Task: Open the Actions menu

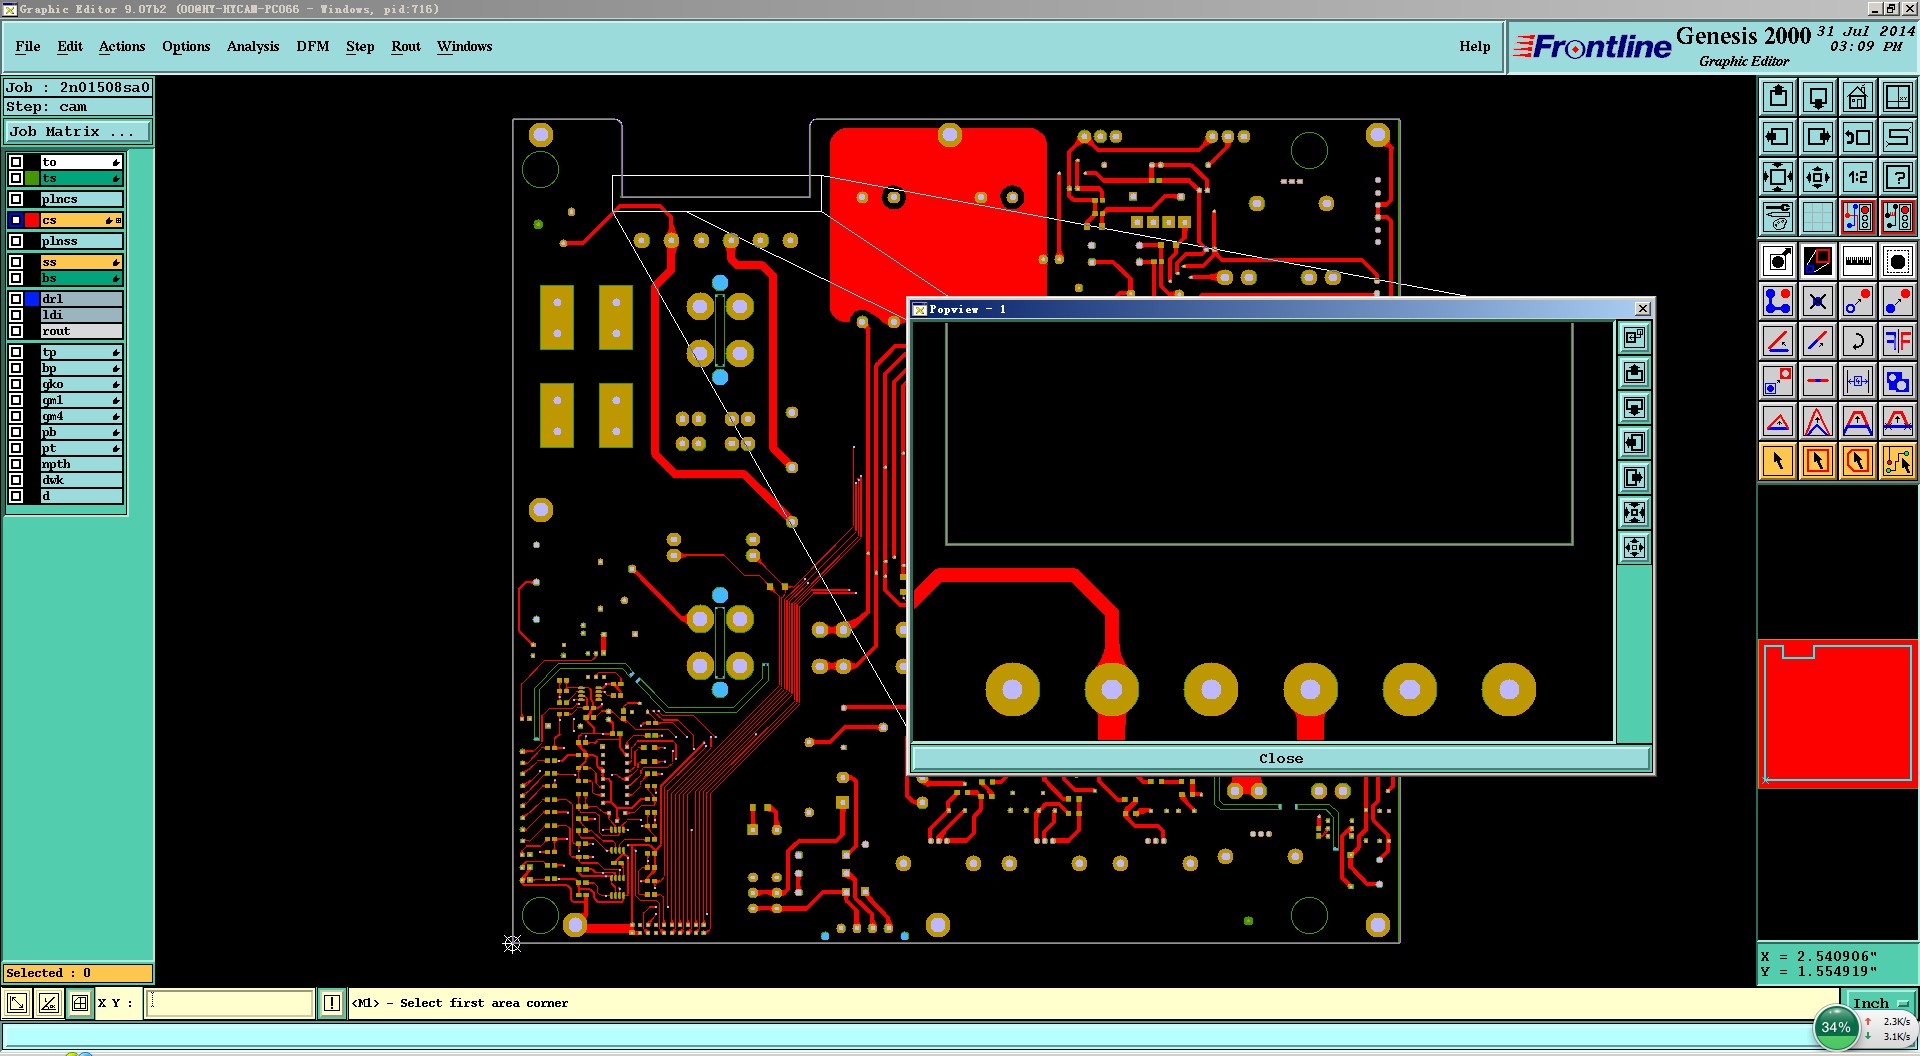Action: click(x=122, y=46)
